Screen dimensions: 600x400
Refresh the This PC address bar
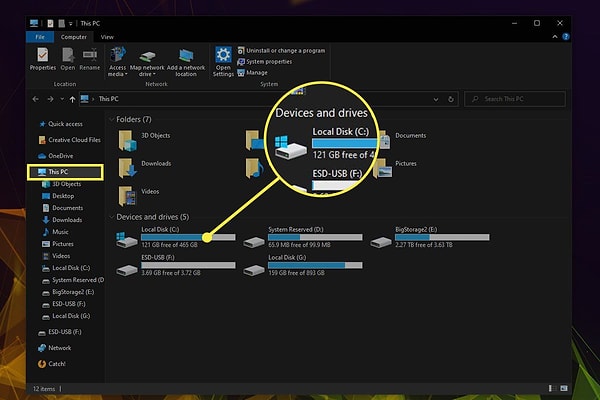[451, 99]
